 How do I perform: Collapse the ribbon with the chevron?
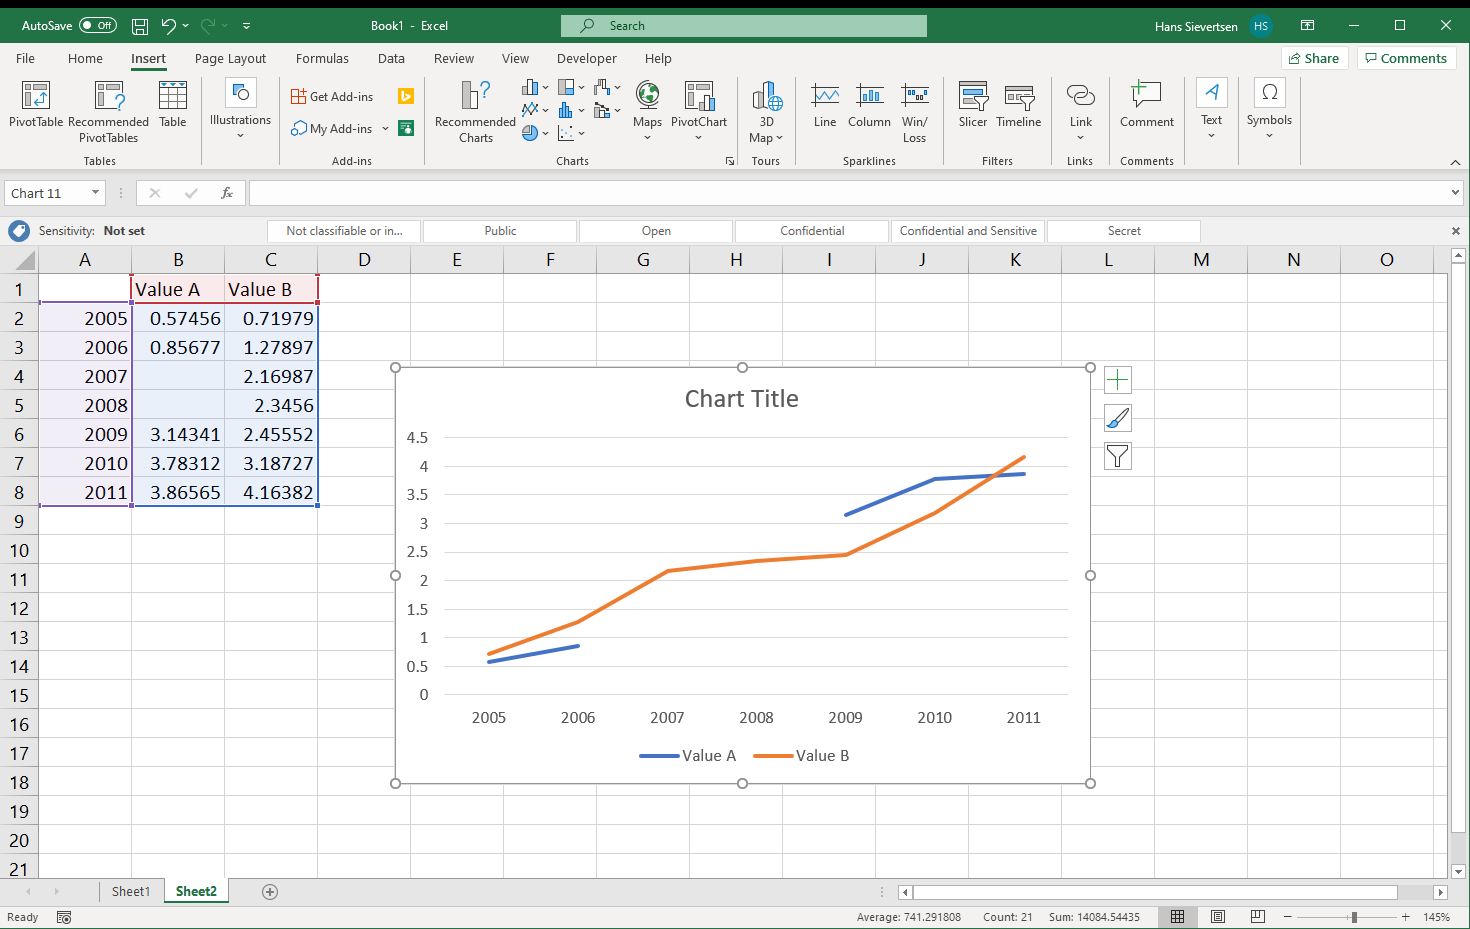click(x=1455, y=162)
